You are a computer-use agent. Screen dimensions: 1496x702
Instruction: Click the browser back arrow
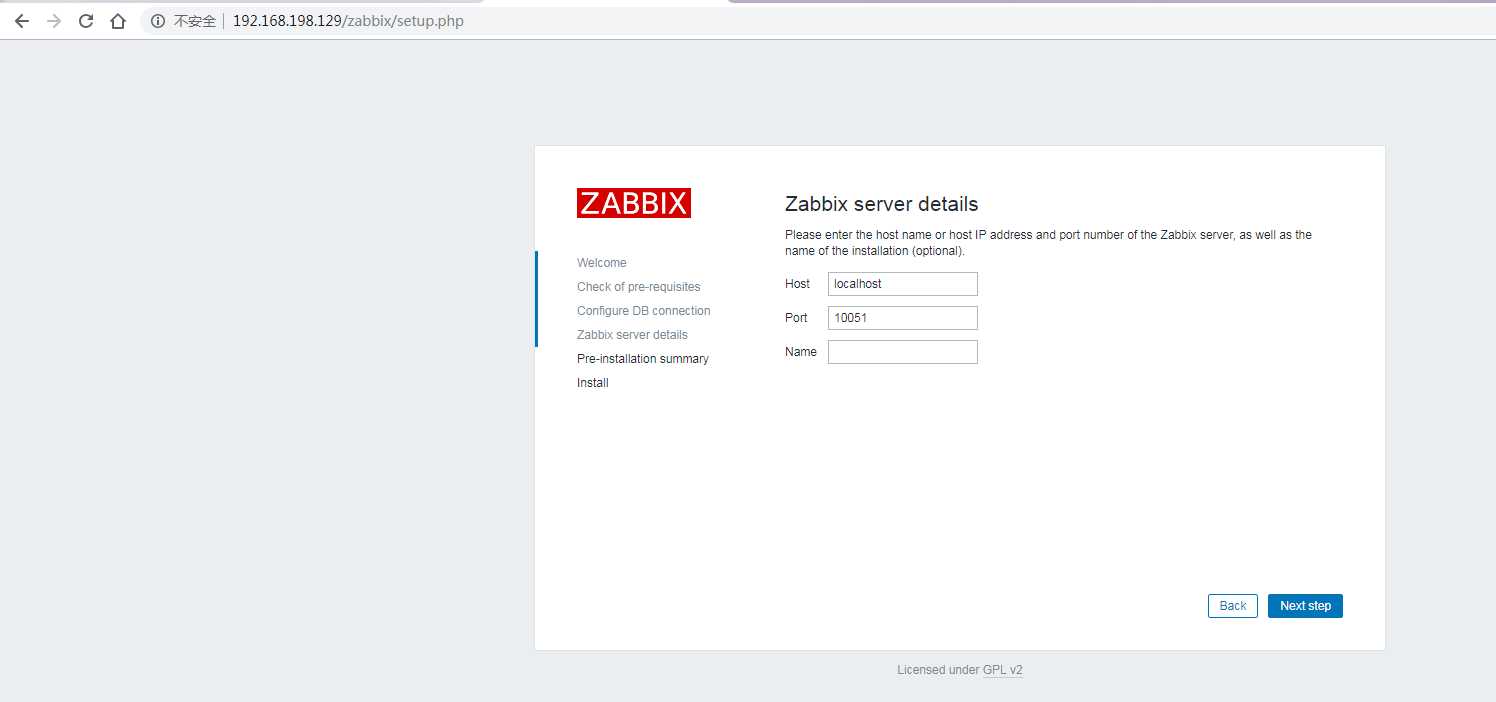click(22, 21)
